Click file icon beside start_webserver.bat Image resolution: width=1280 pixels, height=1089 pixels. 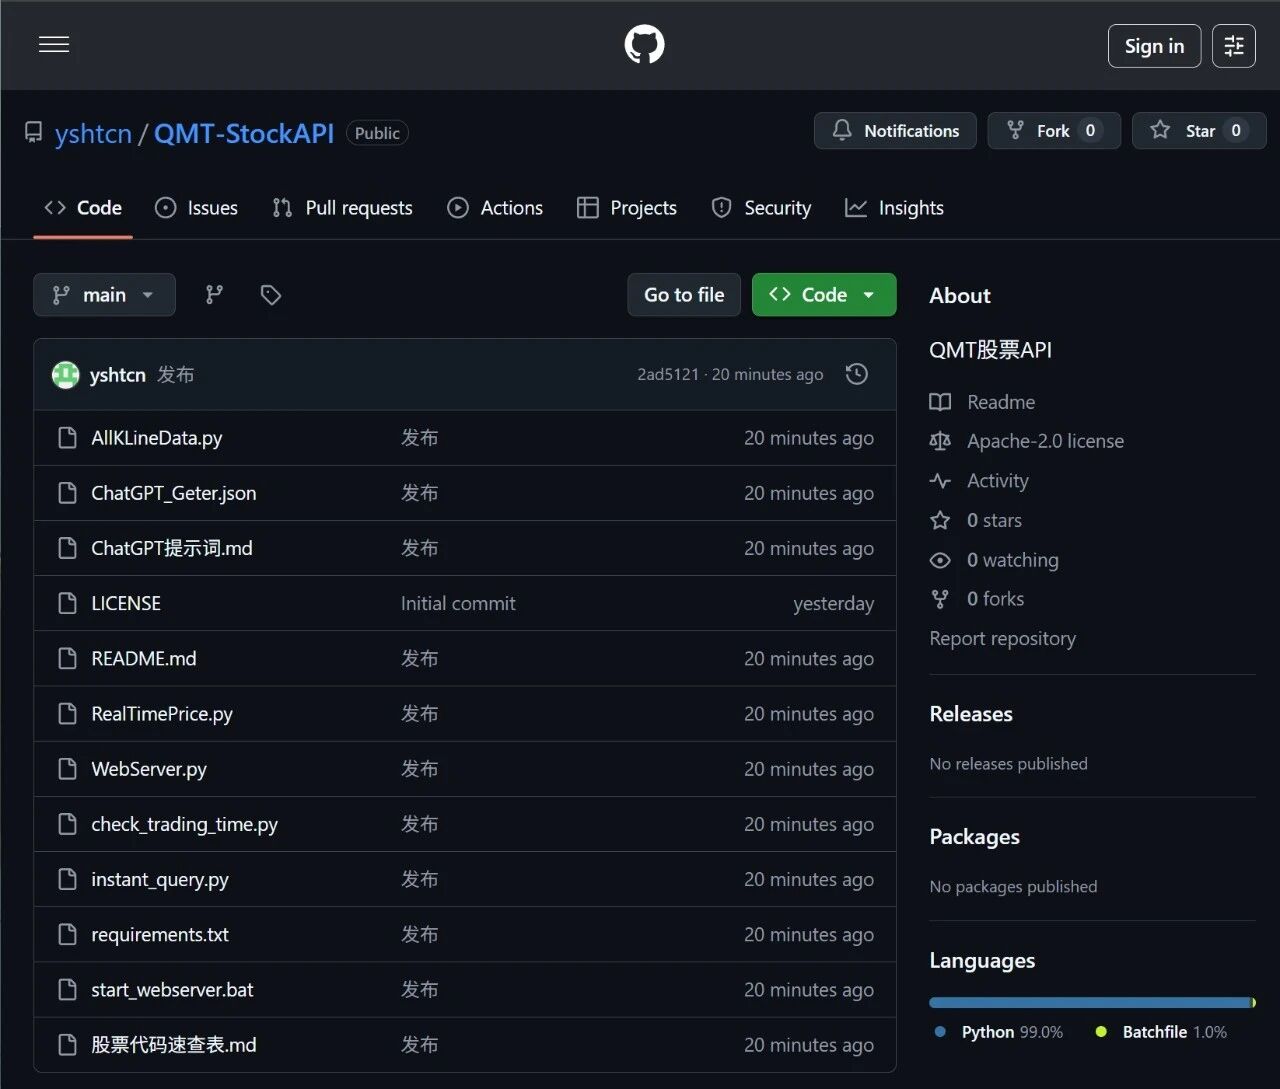[67, 990]
